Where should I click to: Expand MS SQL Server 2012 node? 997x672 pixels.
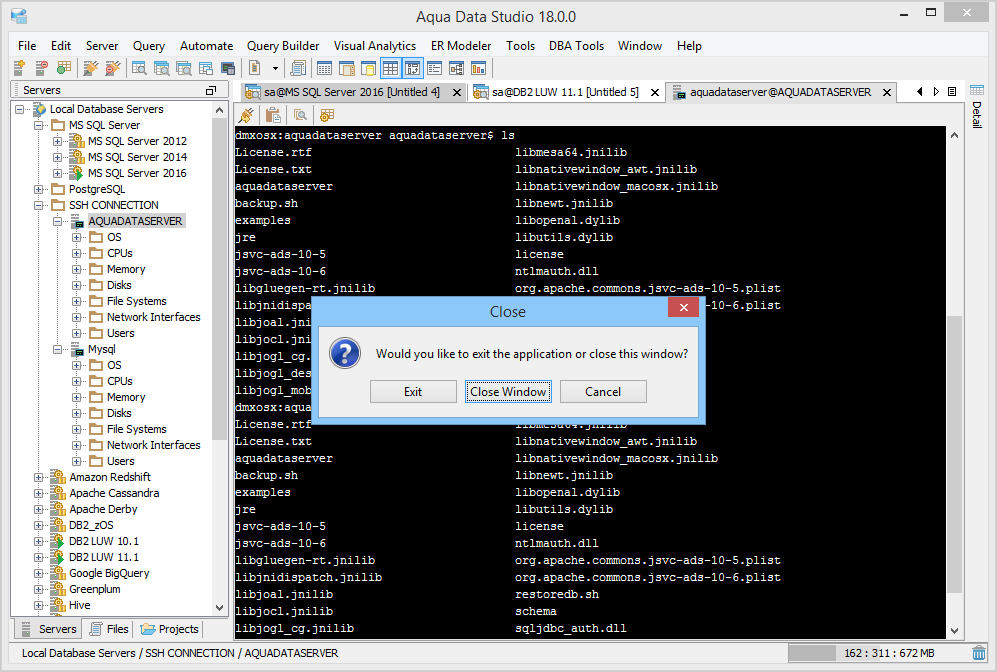pos(57,141)
